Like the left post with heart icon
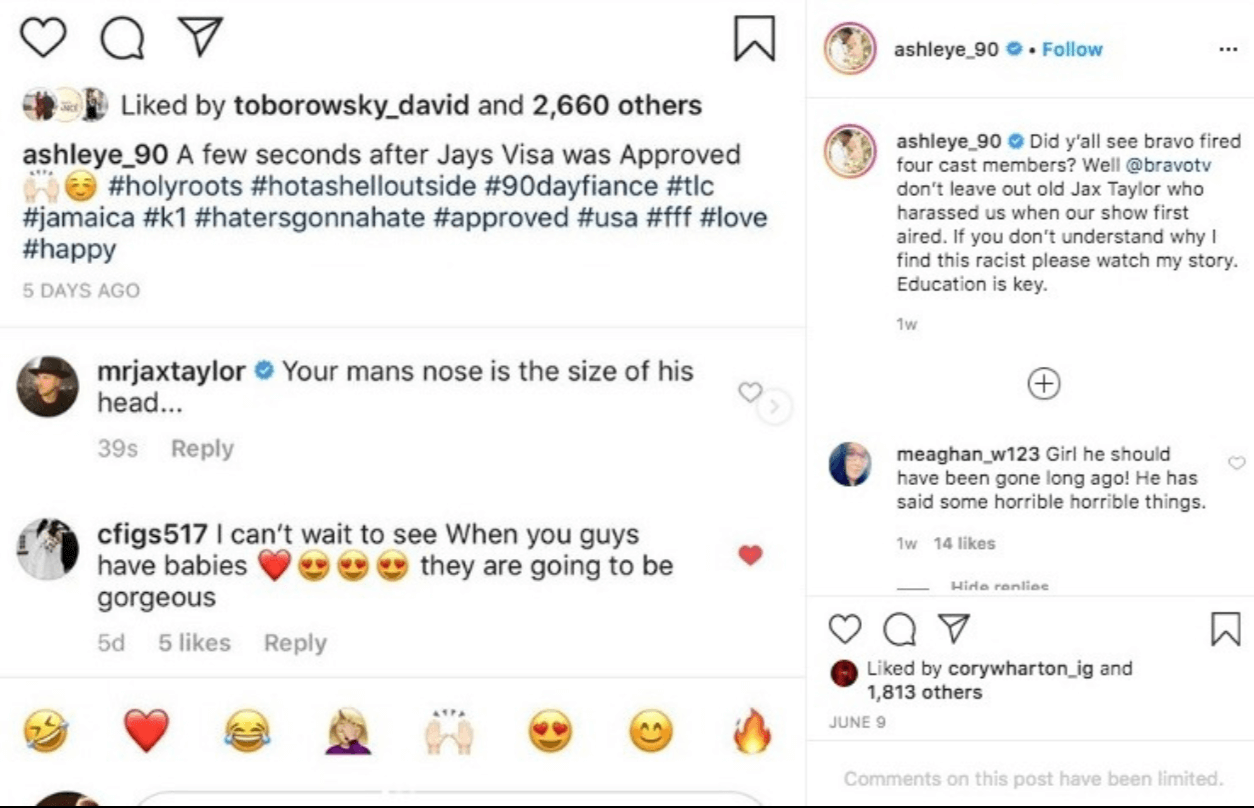The image size is (1254, 808). (43, 38)
